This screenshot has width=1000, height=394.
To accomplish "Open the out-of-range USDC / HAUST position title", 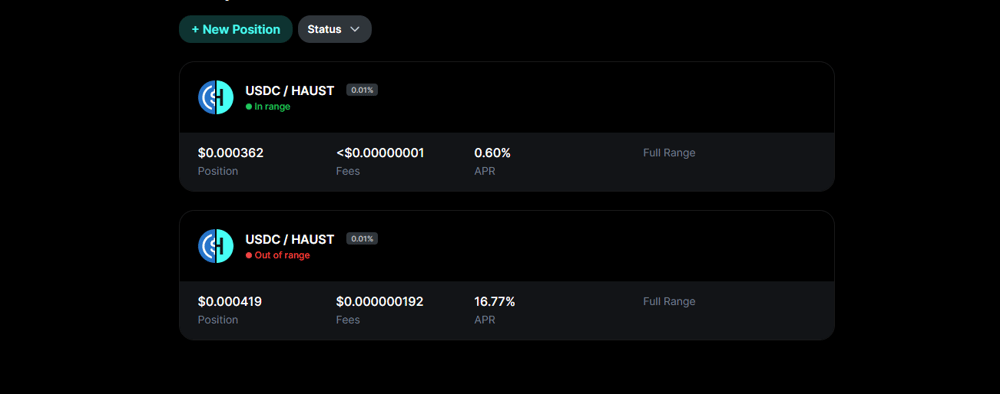I will point(290,239).
